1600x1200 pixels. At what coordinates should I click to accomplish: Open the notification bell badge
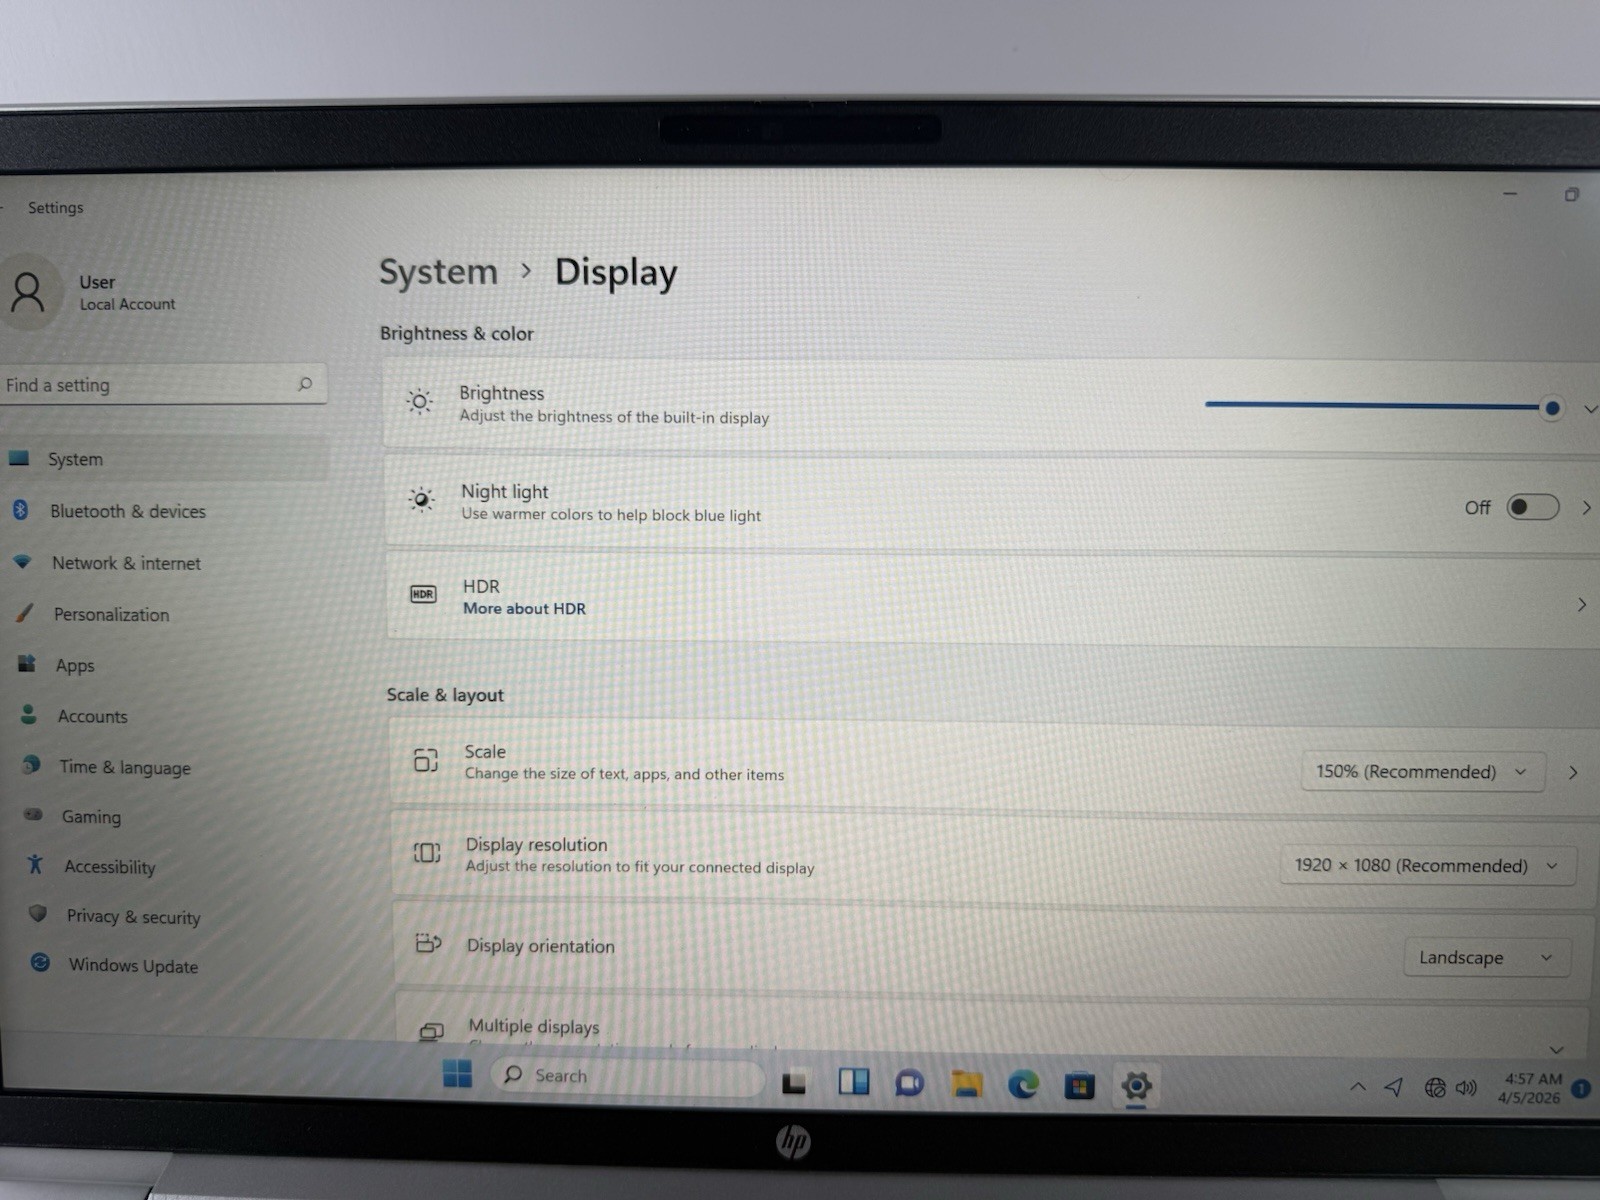(x=1582, y=1089)
